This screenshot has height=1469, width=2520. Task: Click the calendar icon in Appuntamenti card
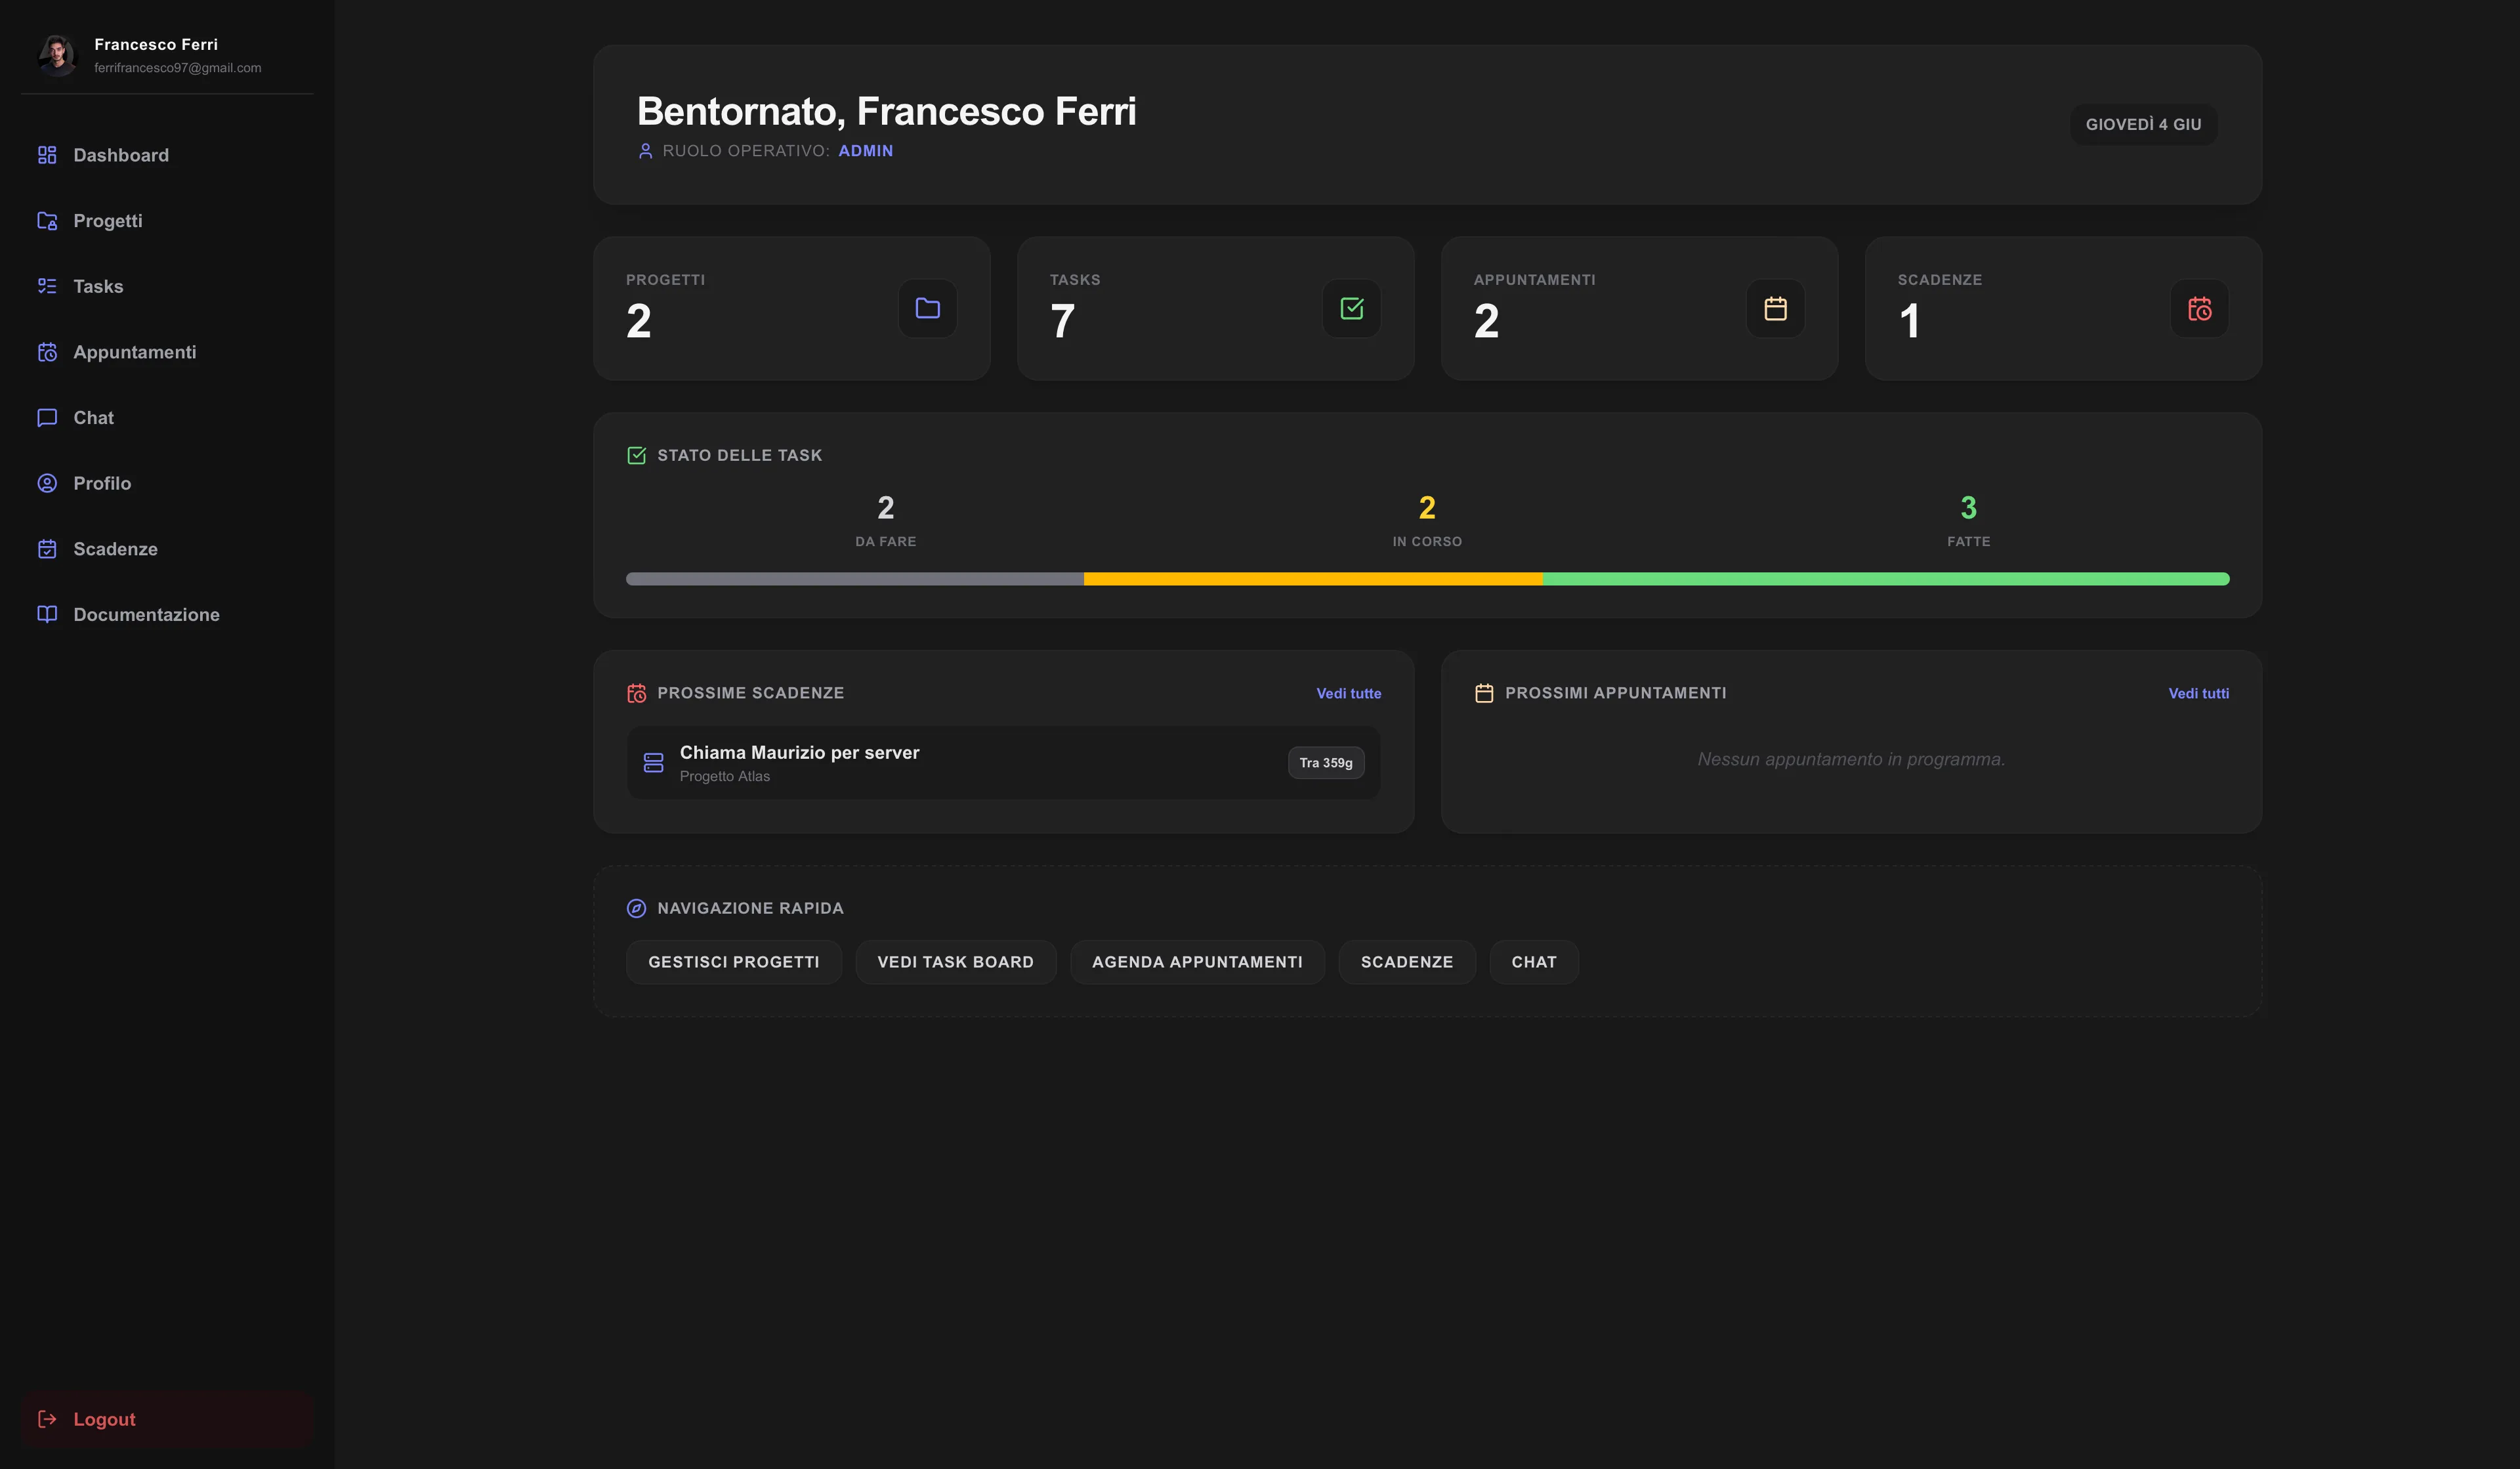pos(1776,309)
